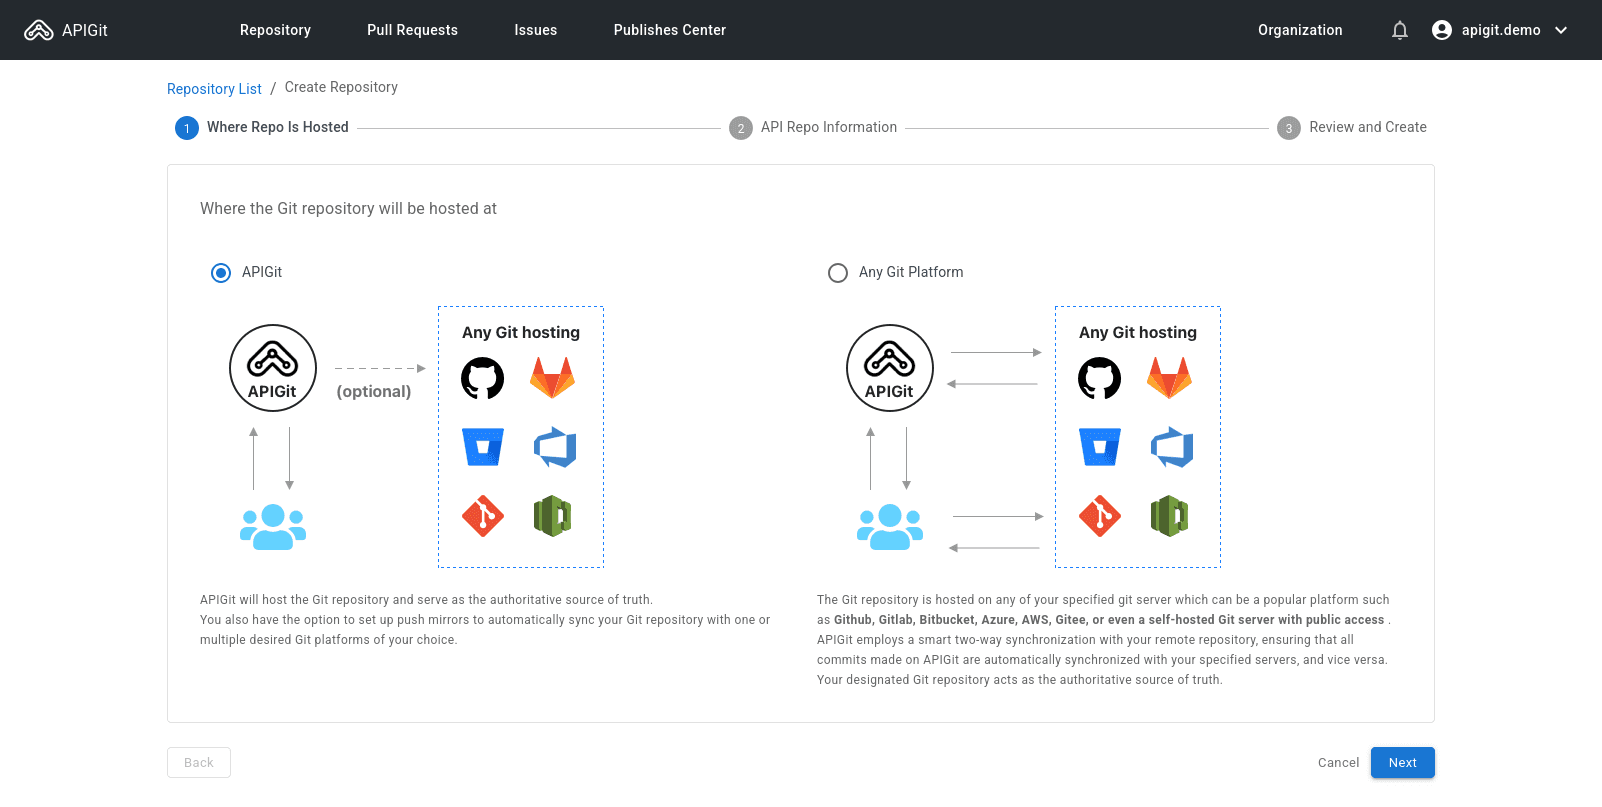Expand the apigit.demo account dropdown

point(1561,30)
